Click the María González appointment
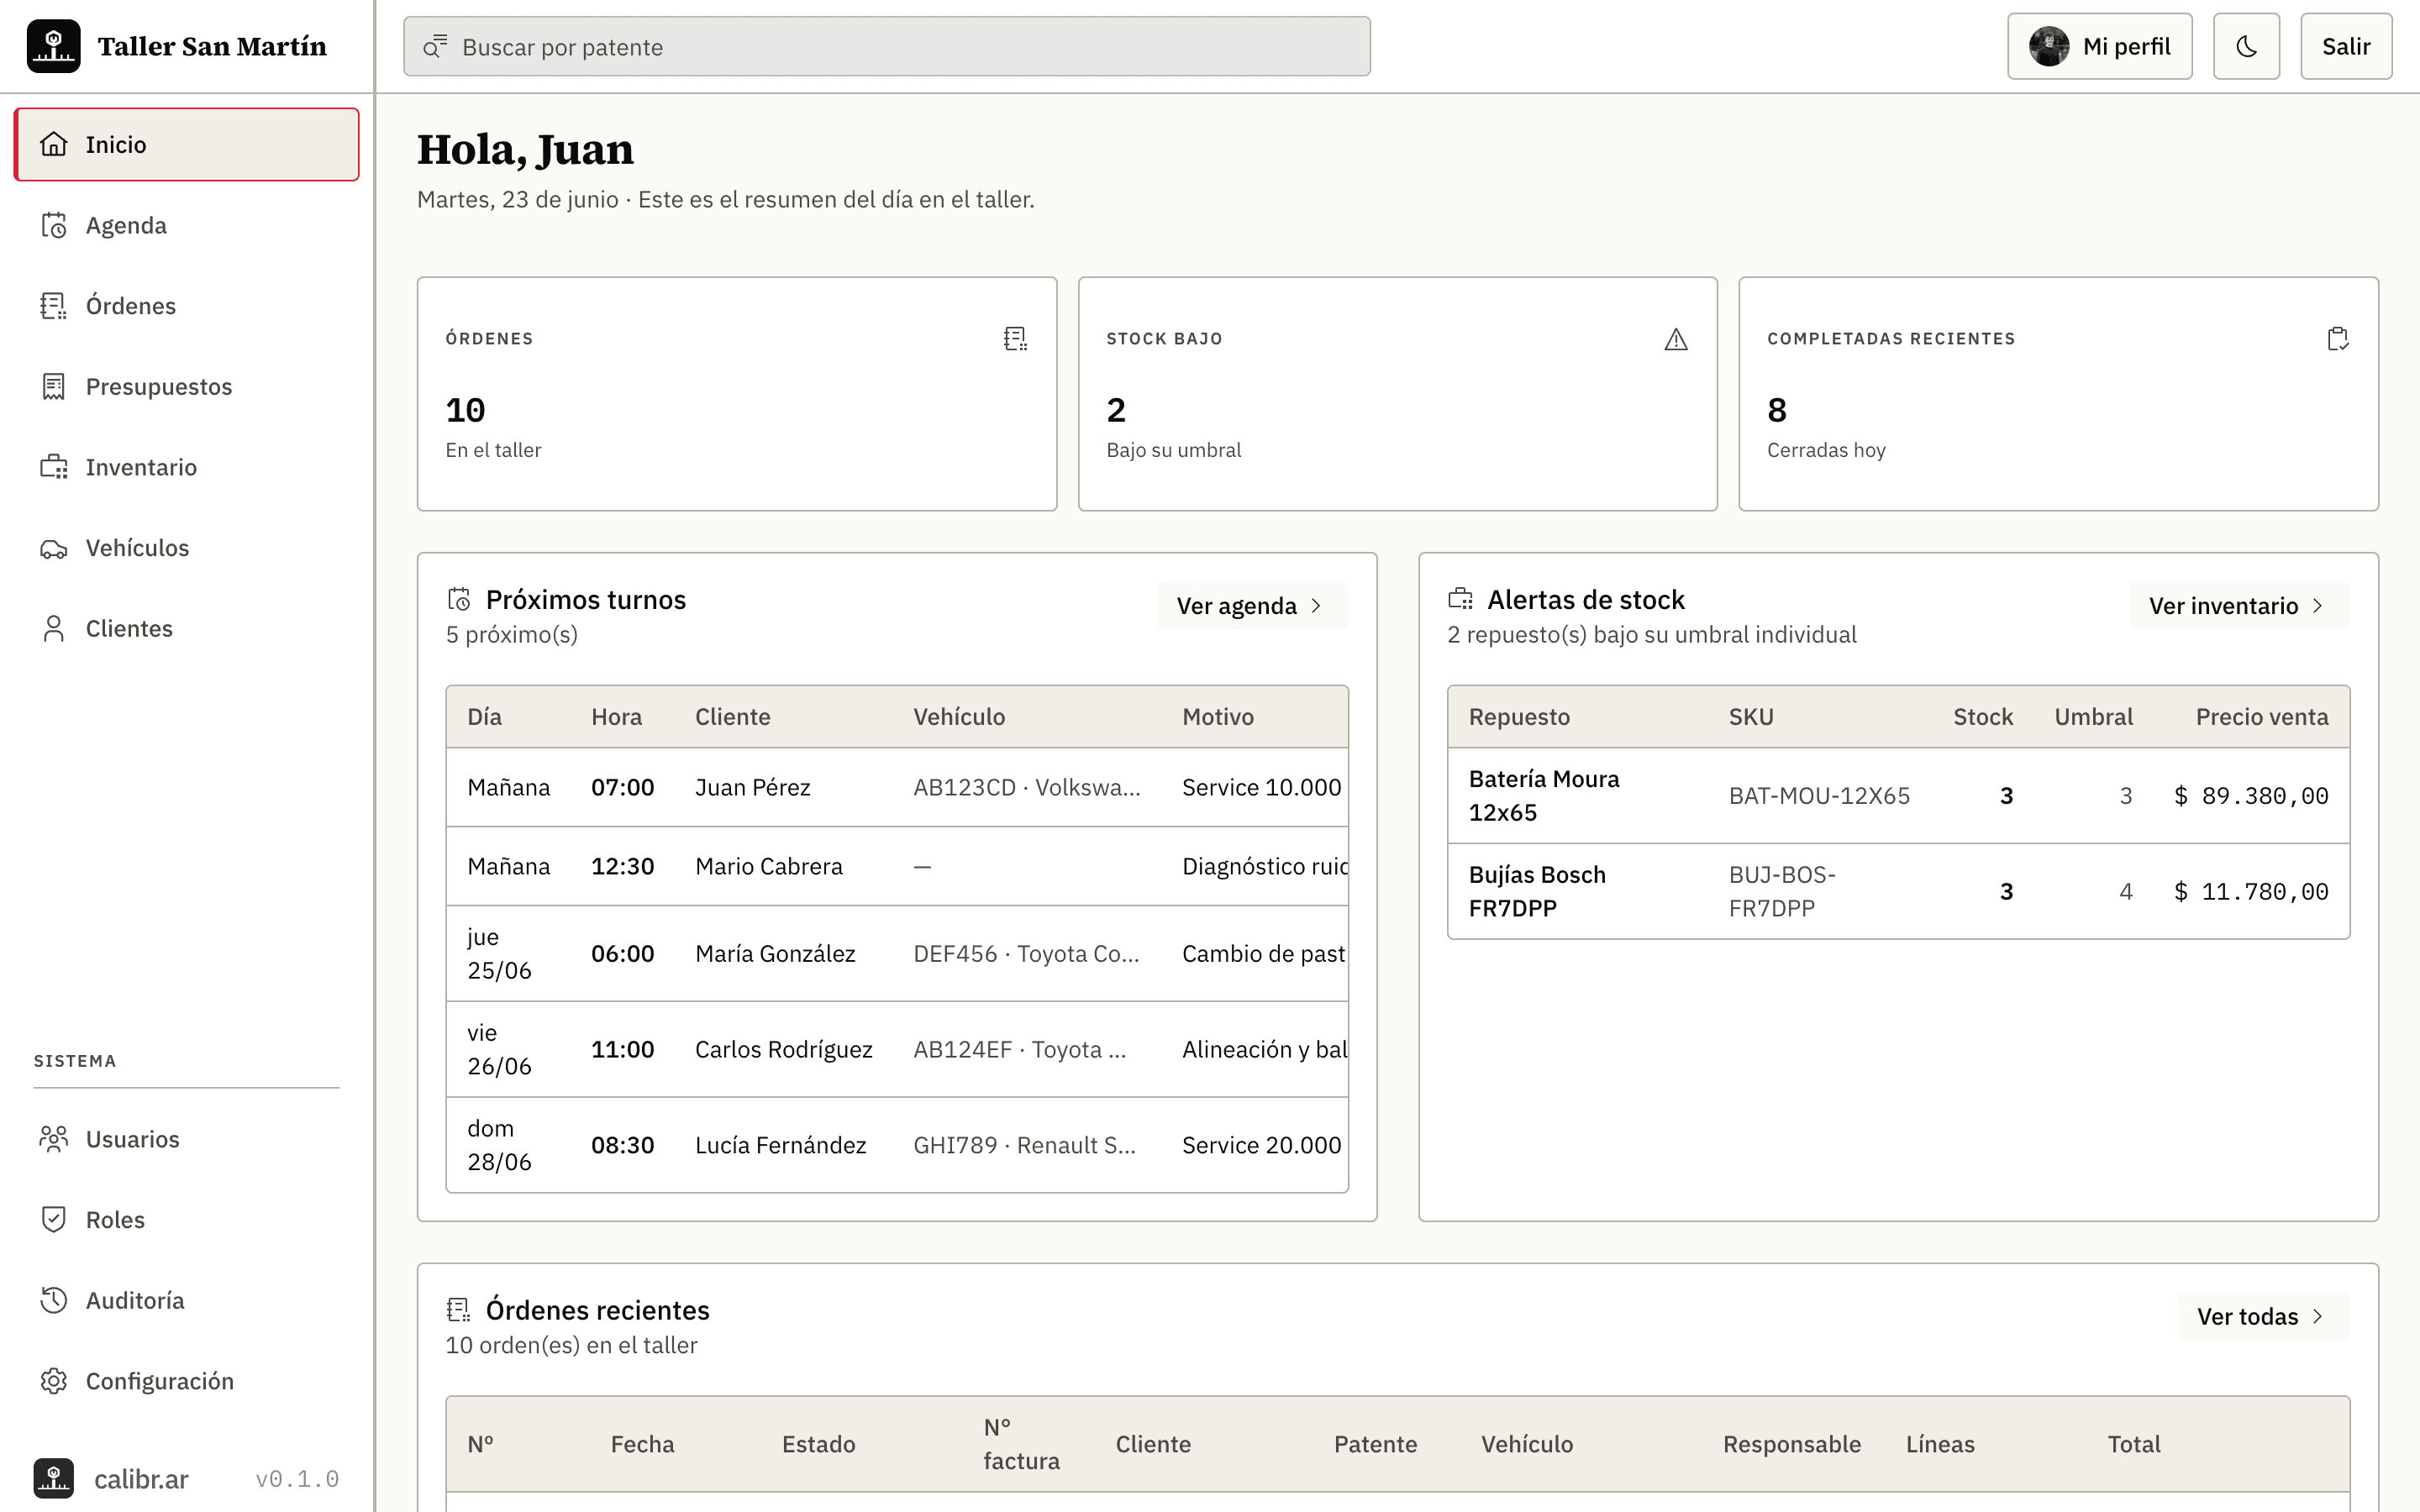 [897, 954]
